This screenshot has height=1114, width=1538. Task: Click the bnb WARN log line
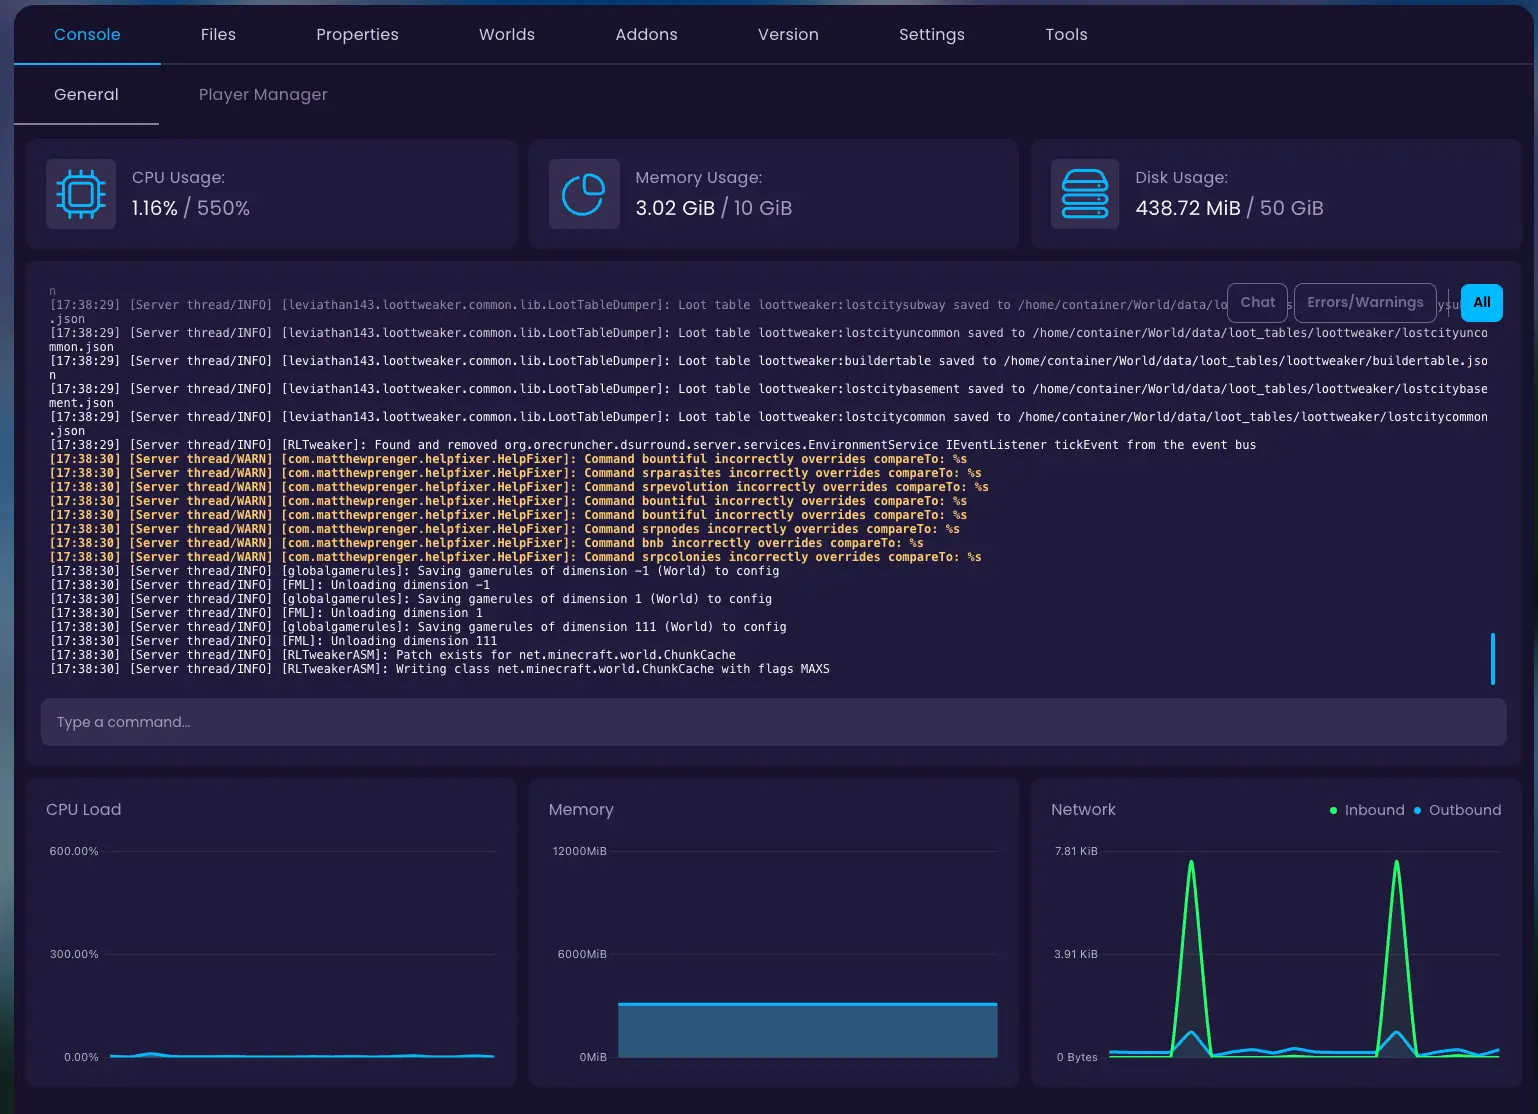click(x=487, y=543)
